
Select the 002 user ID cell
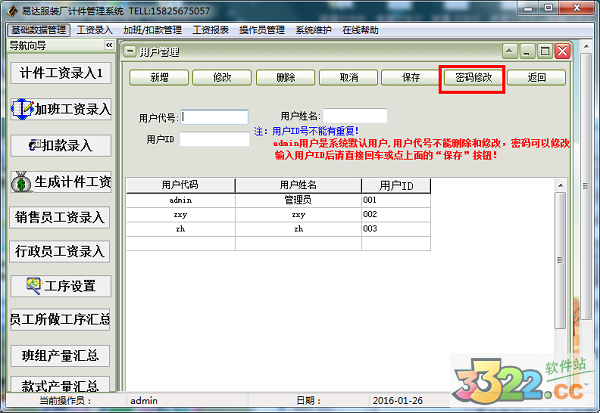coord(396,215)
